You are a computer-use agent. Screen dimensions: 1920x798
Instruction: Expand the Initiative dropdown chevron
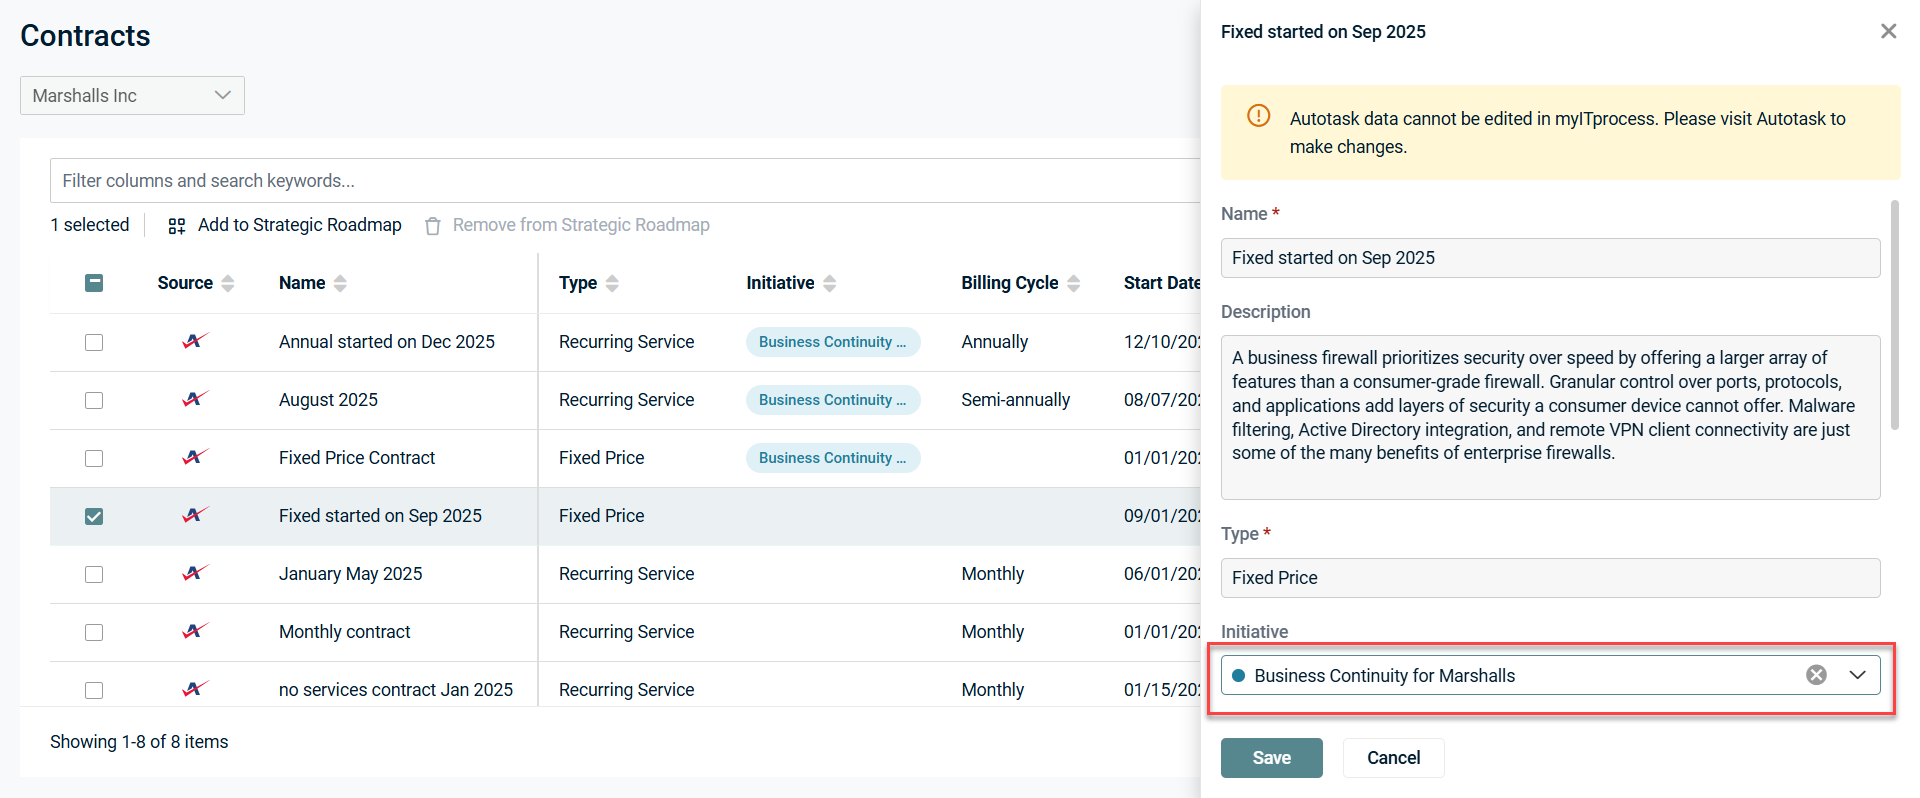coord(1857,675)
